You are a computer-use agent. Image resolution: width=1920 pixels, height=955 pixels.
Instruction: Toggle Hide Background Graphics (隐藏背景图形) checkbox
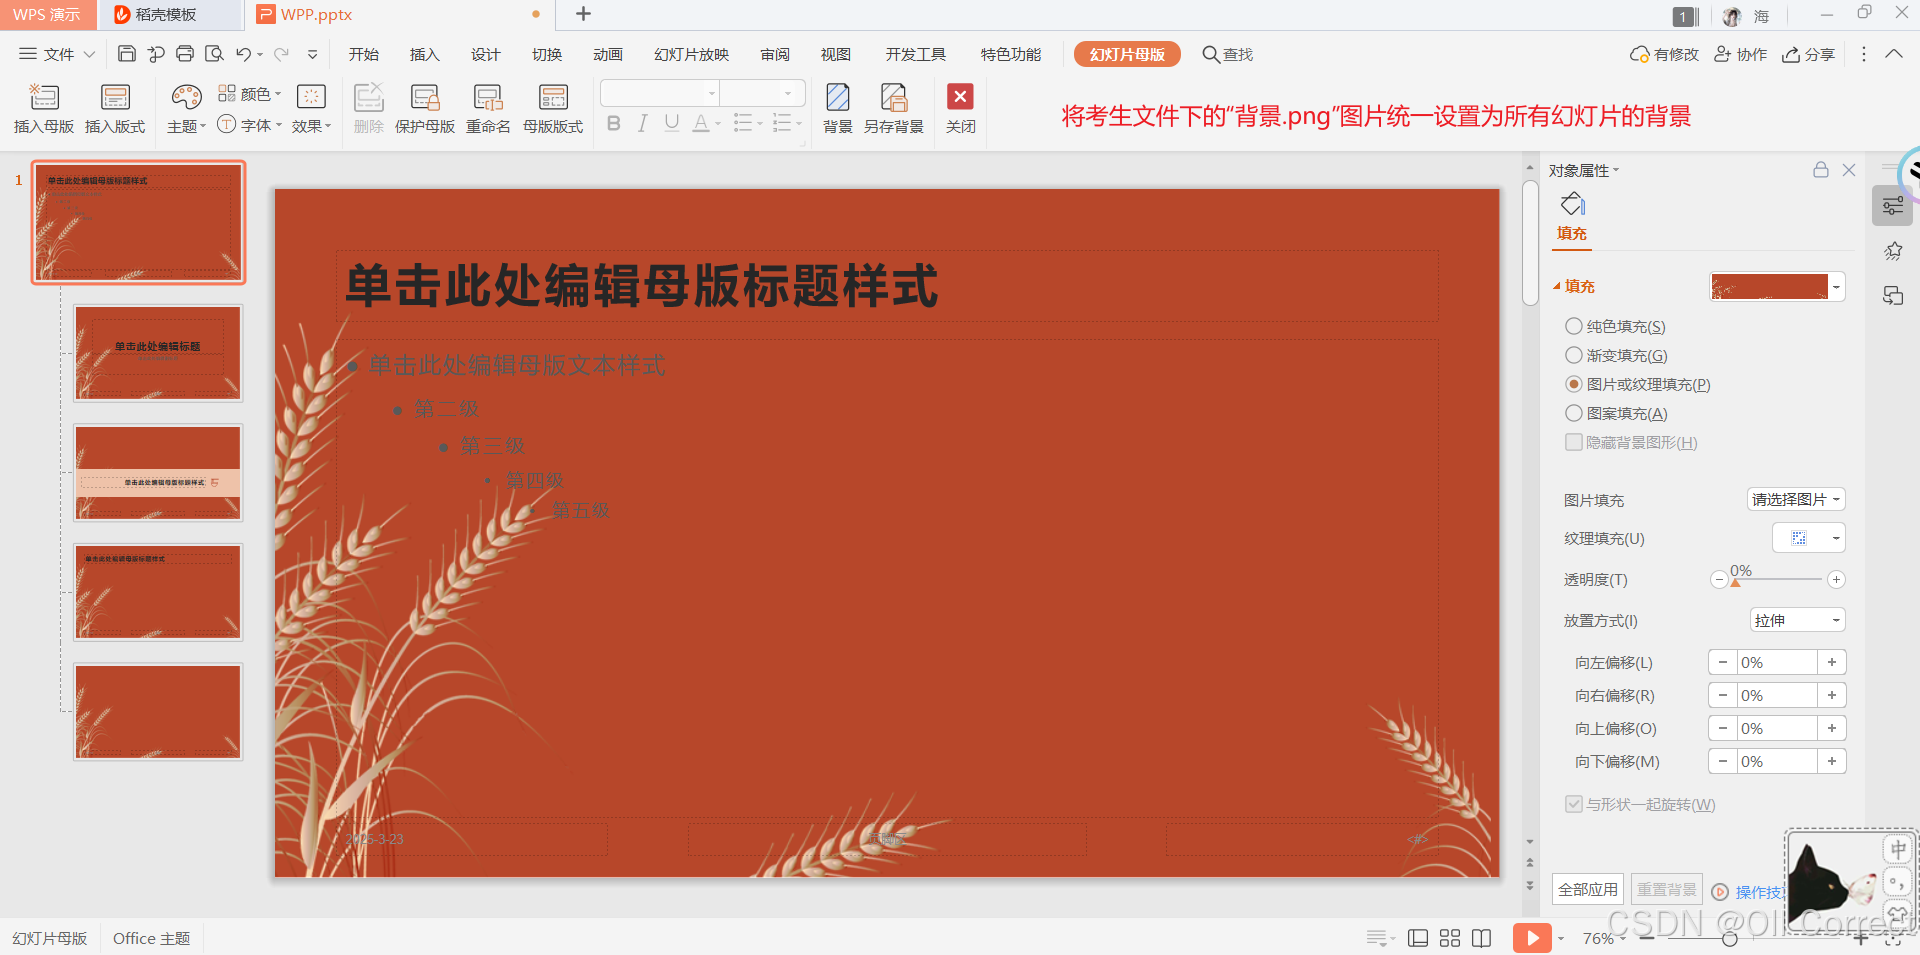point(1574,442)
